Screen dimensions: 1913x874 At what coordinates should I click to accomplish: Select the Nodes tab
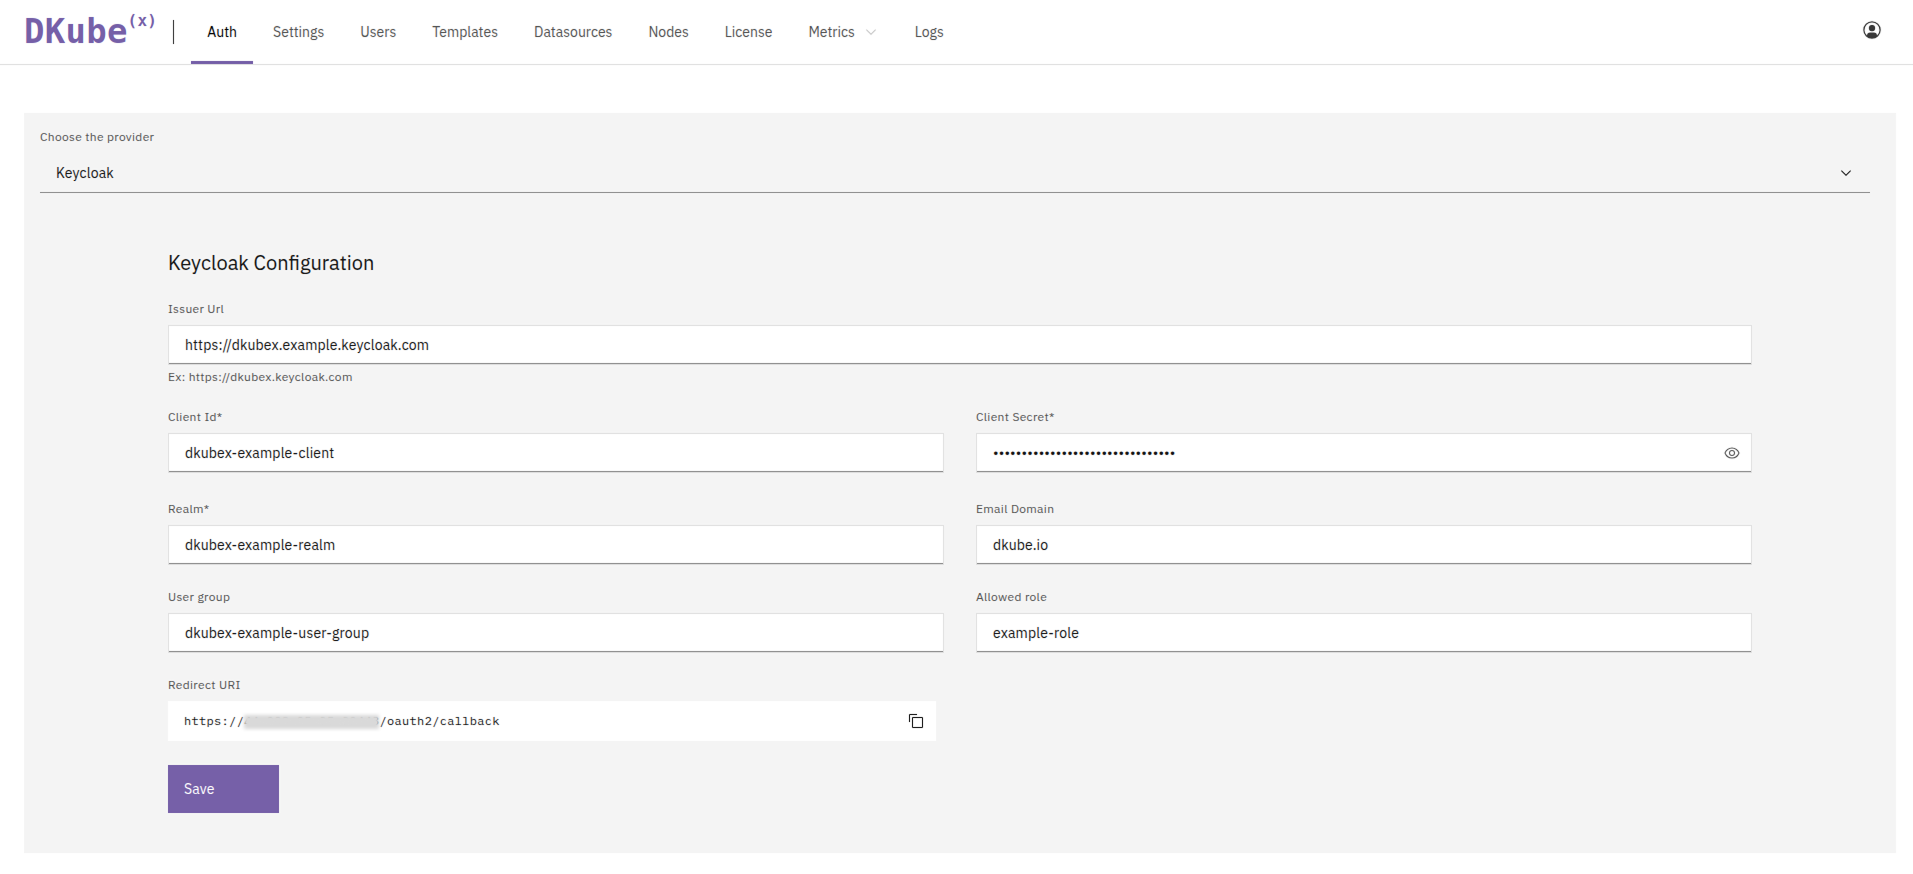pyautogui.click(x=668, y=32)
